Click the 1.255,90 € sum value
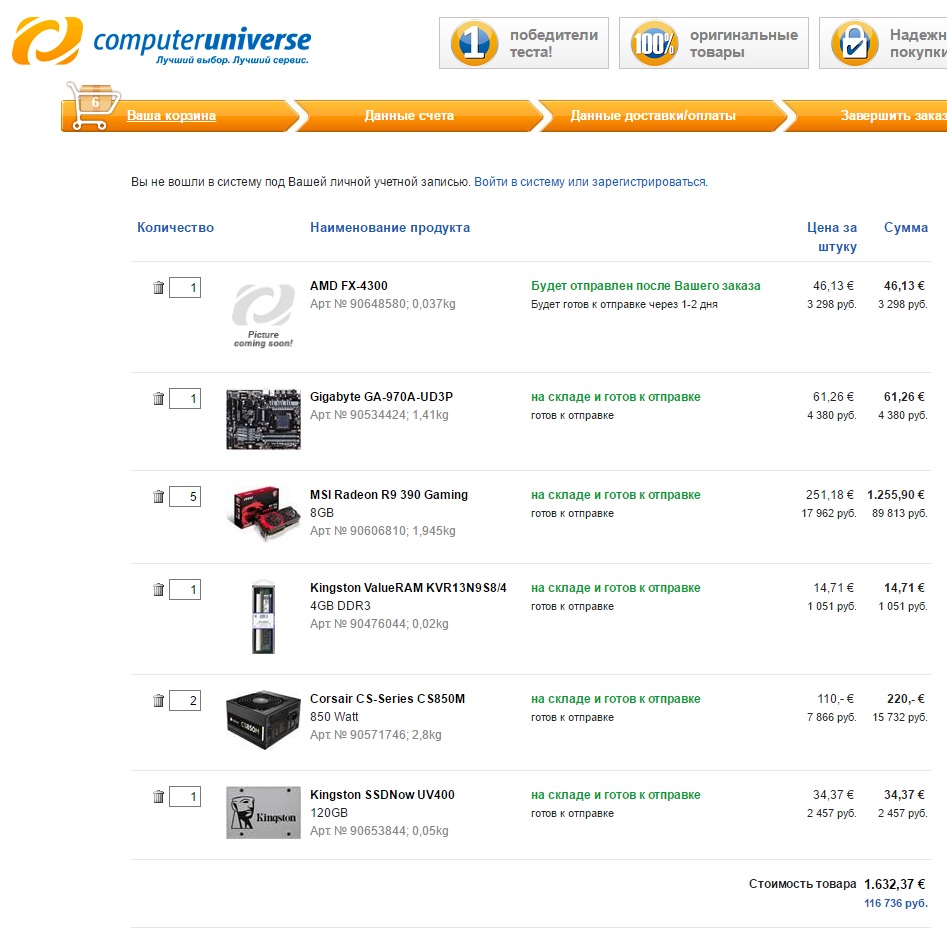Image resolution: width=947 pixels, height=931 pixels. [x=896, y=494]
